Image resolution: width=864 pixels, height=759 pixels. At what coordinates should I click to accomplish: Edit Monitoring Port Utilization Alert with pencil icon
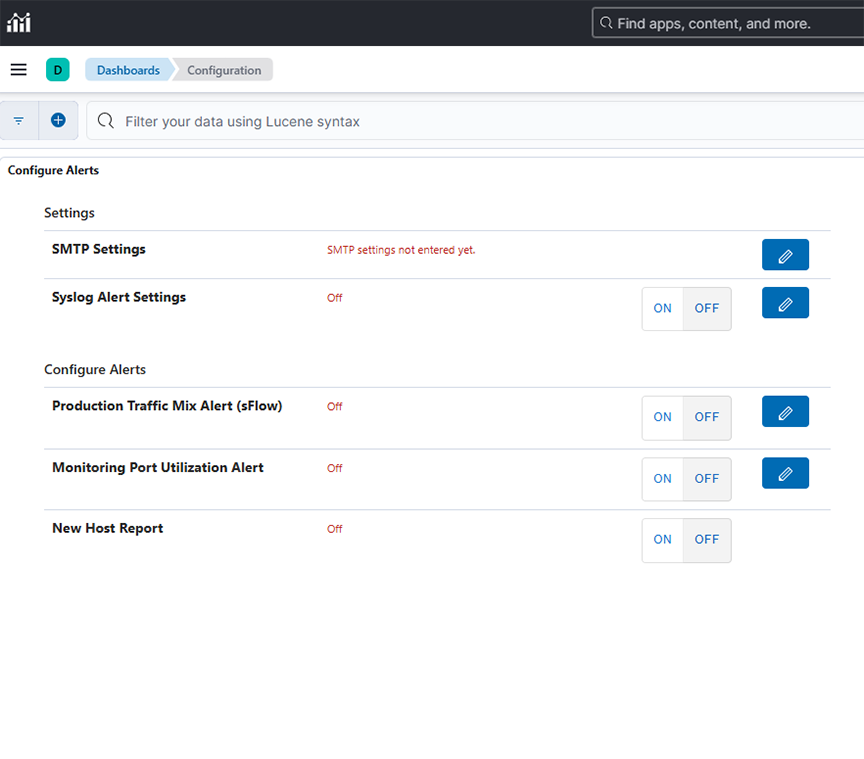[785, 472]
